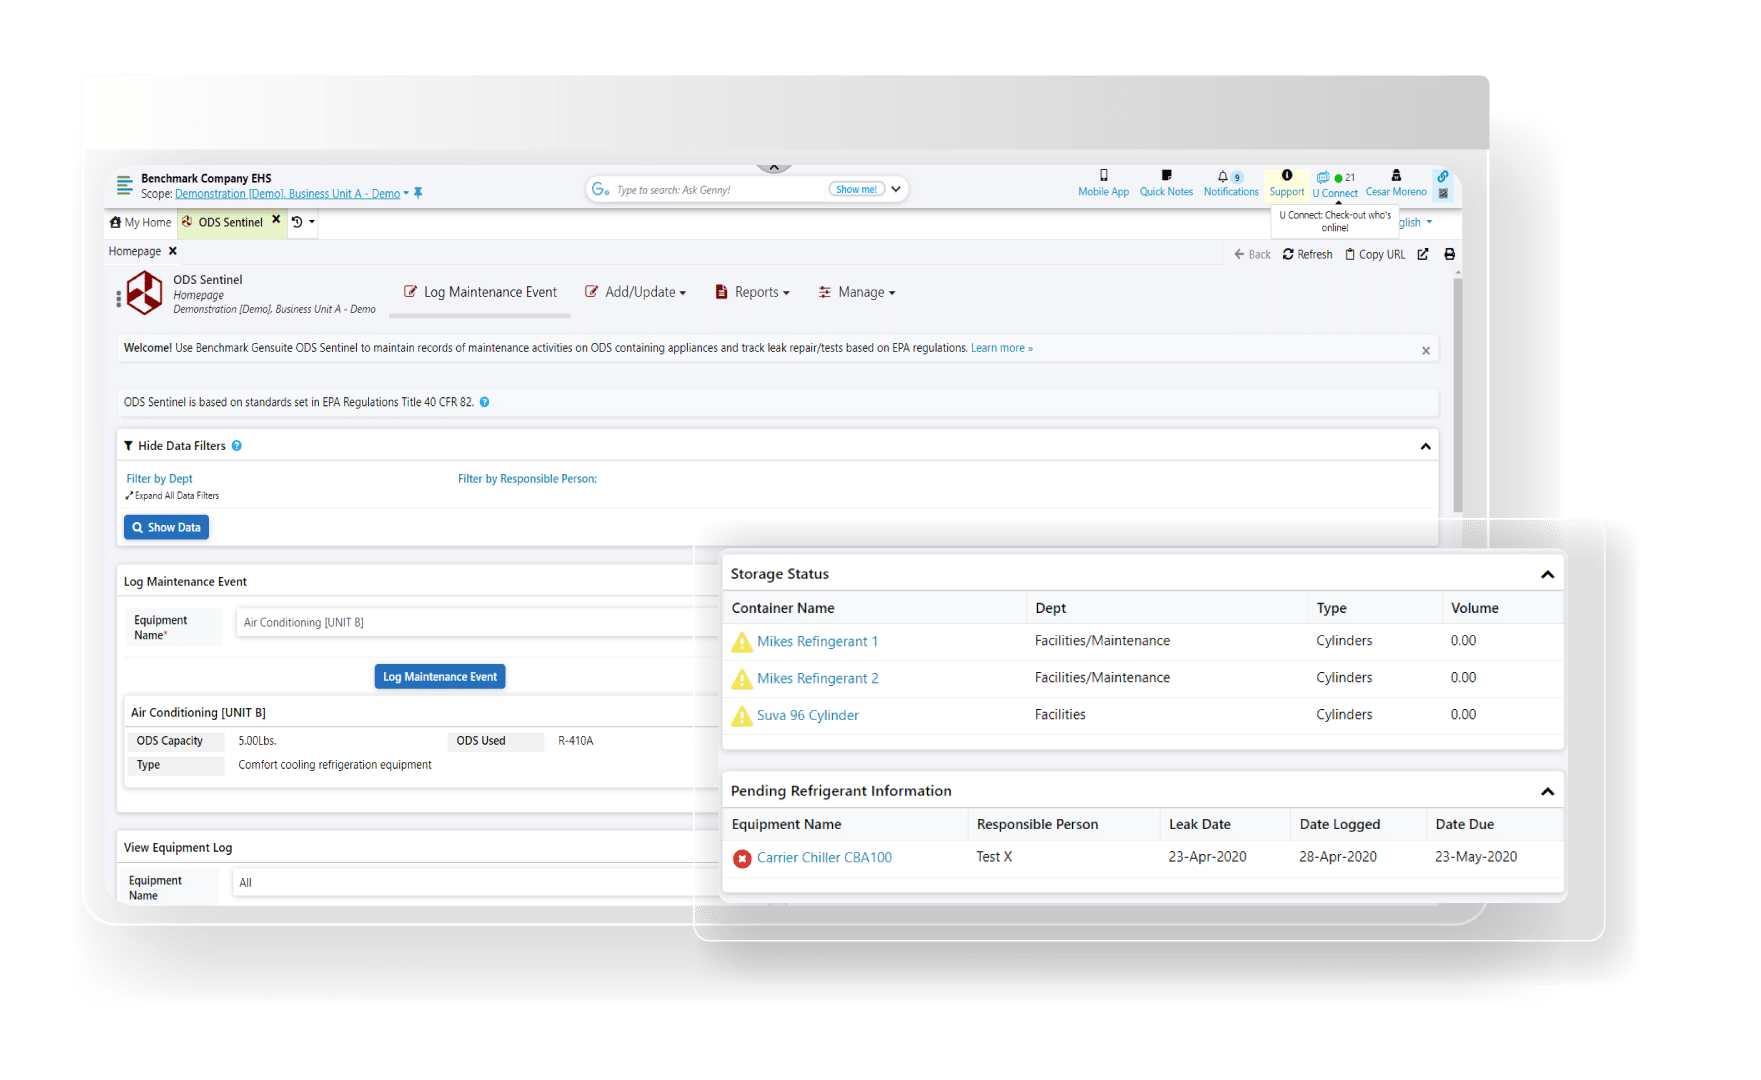Expand the Ask Genny search chevron
The image size is (1761, 1080).
(896, 189)
